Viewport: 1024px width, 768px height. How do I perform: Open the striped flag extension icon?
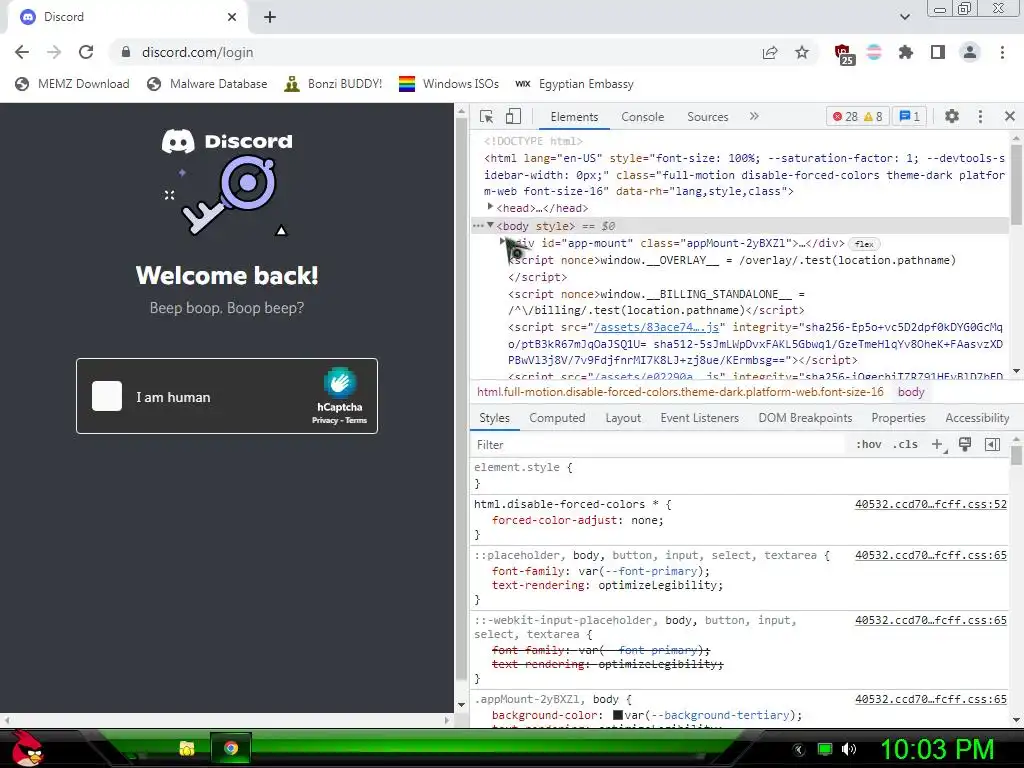[x=874, y=52]
